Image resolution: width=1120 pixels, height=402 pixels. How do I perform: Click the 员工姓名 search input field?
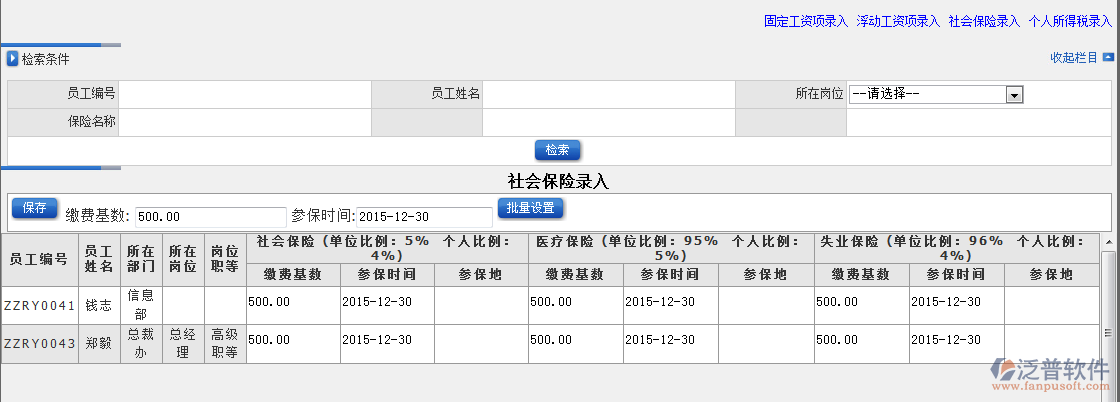[x=609, y=94]
